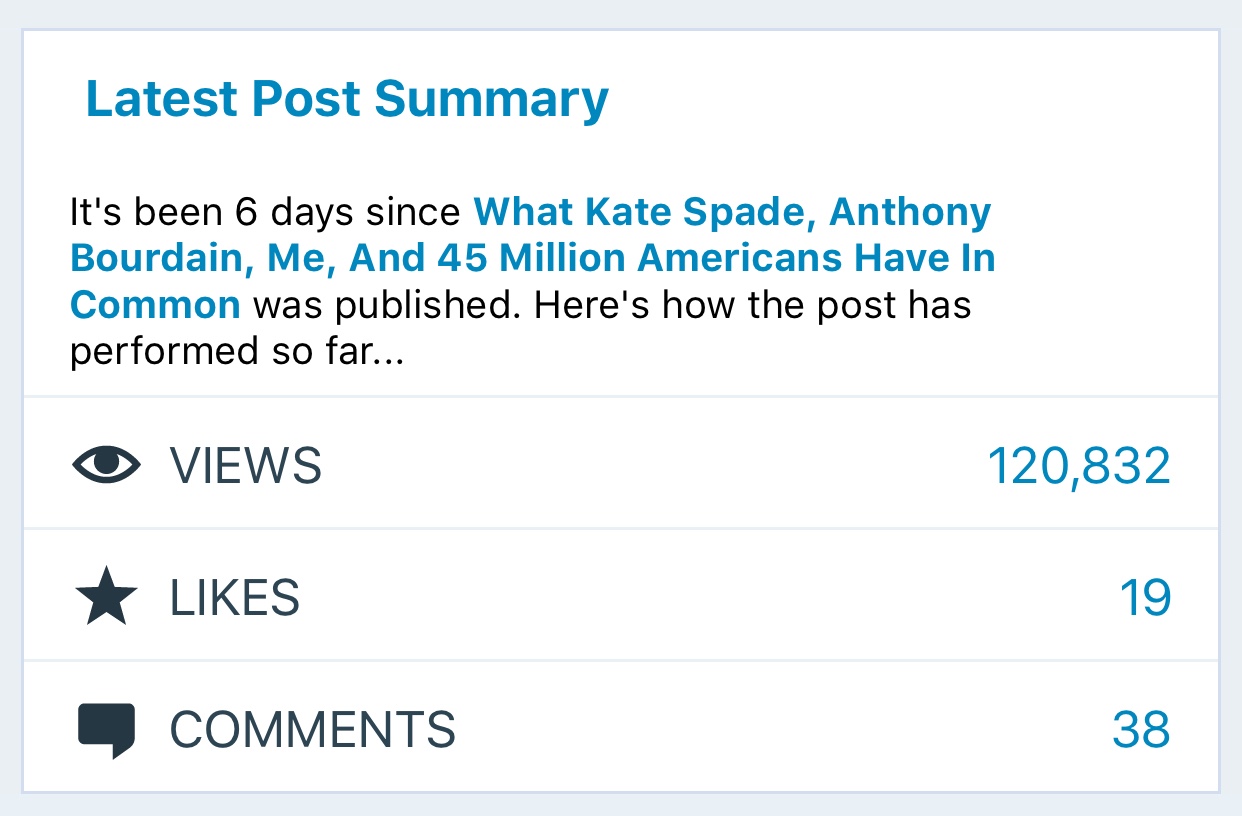Click the eye icon beside Views
The width and height of the screenshot is (1242, 816).
click(106, 466)
